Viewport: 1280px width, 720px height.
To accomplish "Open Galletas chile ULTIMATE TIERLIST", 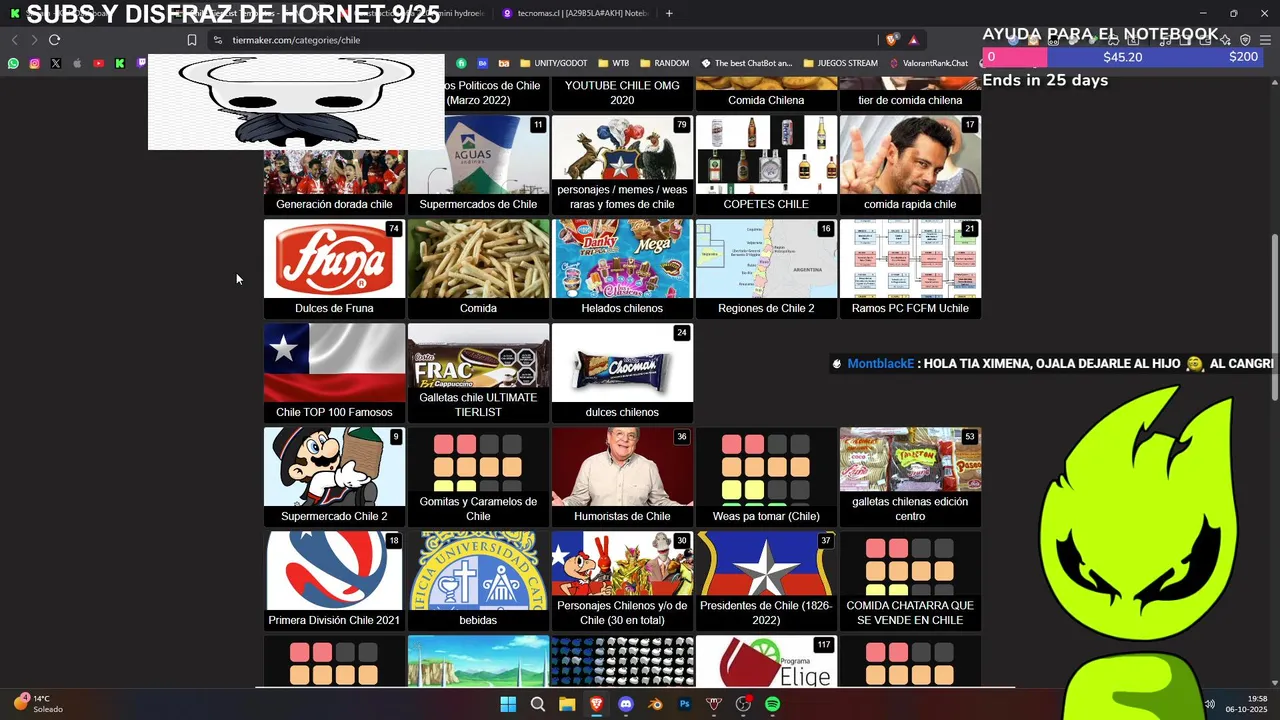I will click(478, 372).
